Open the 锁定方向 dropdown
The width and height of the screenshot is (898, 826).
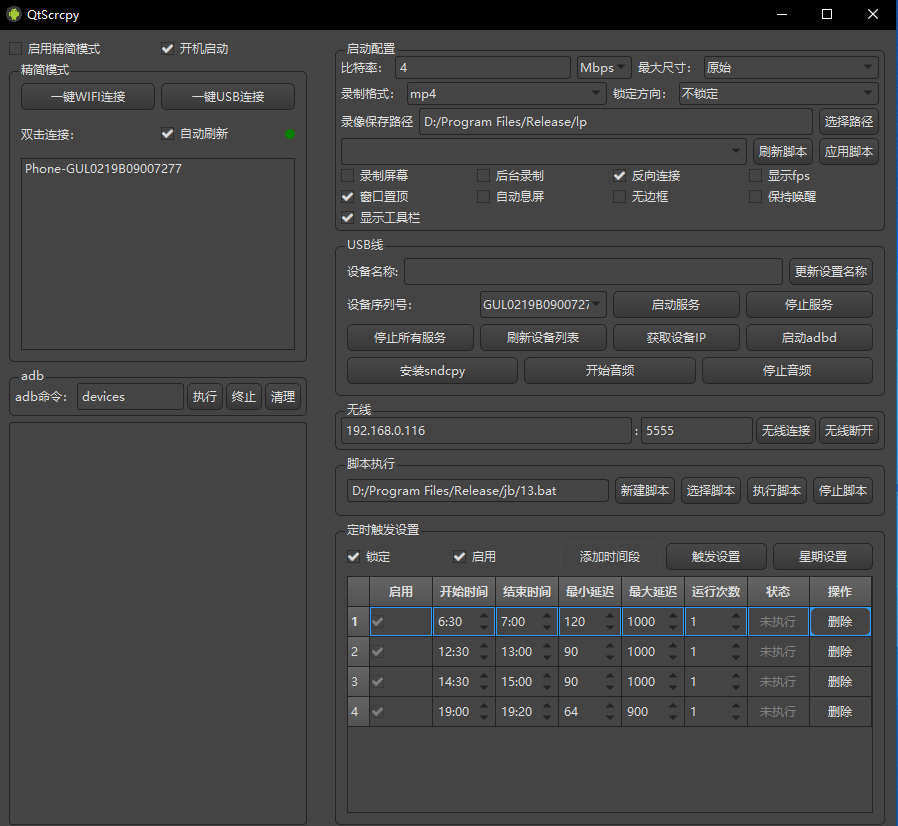777,94
